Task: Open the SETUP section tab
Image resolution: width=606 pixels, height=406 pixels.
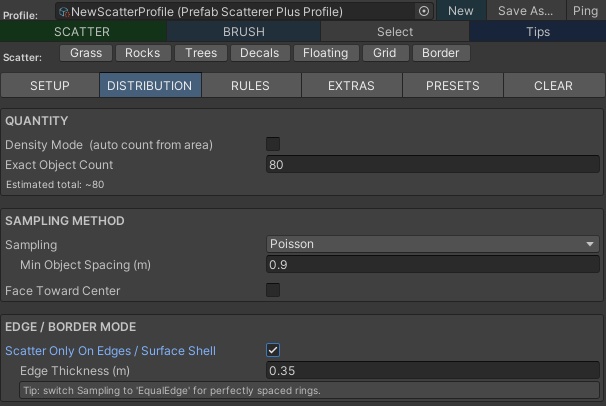Action: point(50,85)
